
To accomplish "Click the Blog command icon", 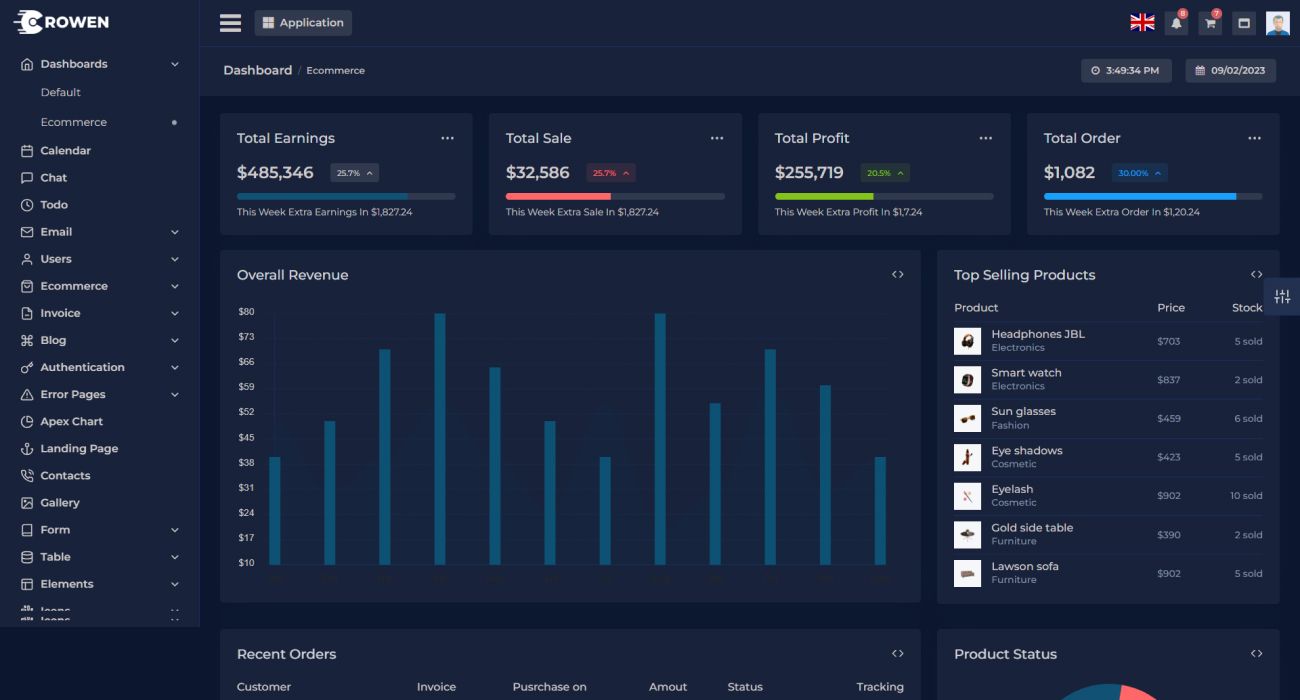I will [x=27, y=340].
